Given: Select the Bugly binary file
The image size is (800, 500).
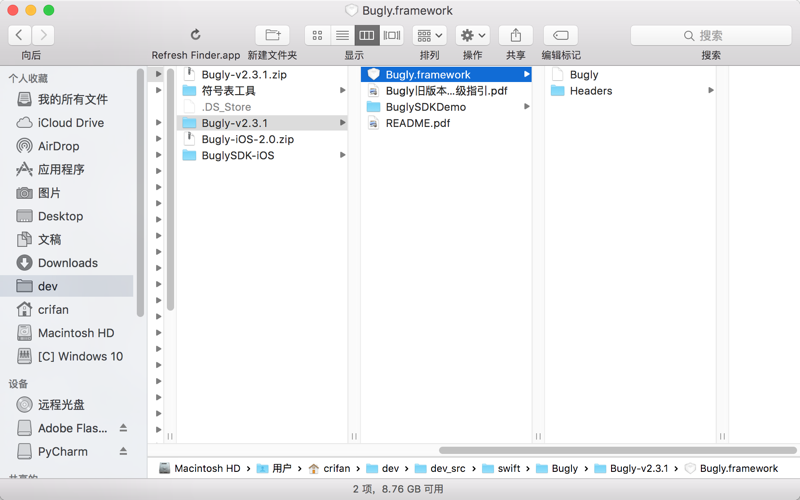Looking at the screenshot, I should tap(630, 74).
